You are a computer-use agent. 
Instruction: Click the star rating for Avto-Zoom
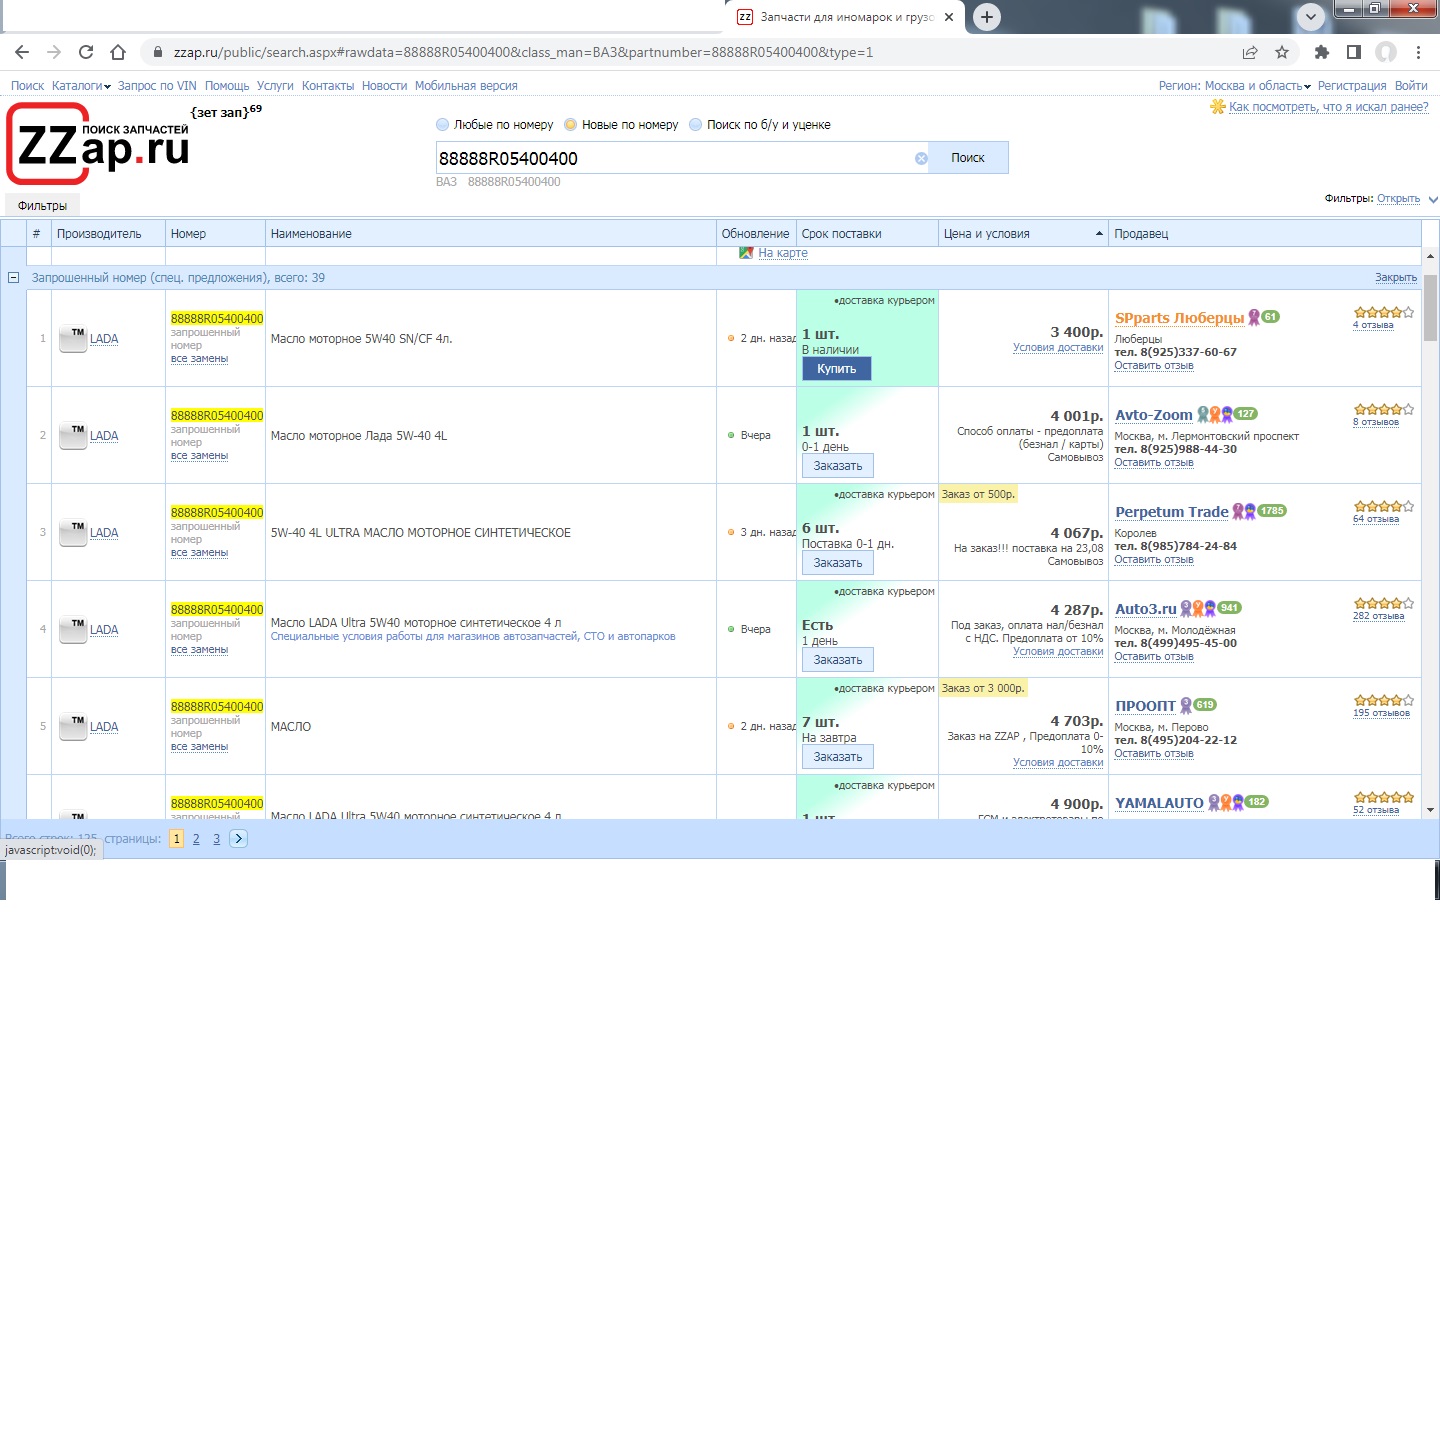[x=1384, y=409]
